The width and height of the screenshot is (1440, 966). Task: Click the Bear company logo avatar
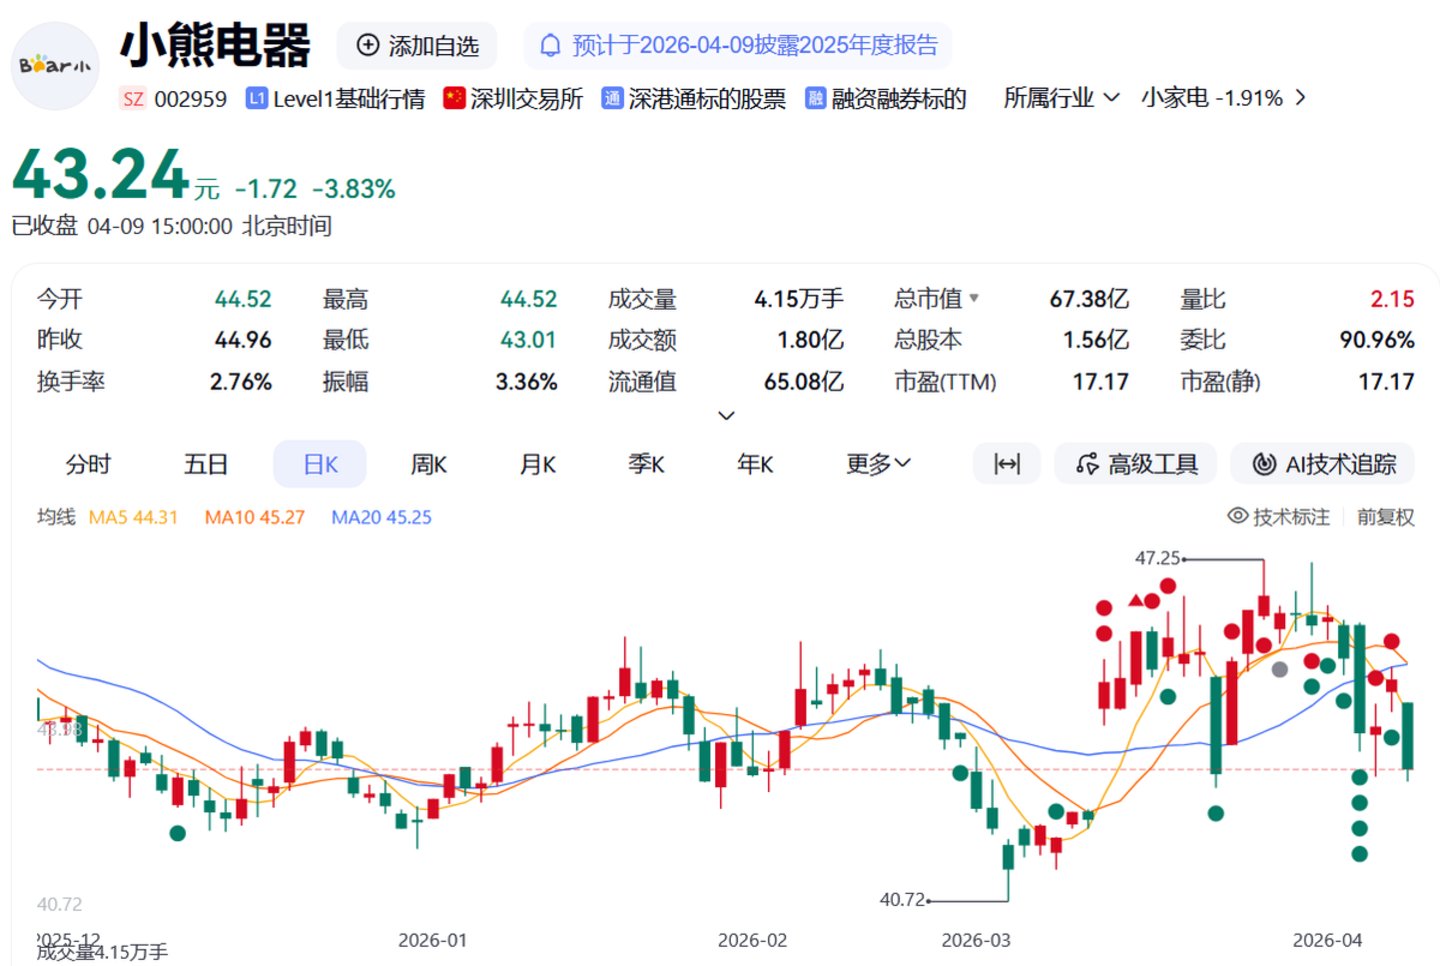tap(55, 66)
